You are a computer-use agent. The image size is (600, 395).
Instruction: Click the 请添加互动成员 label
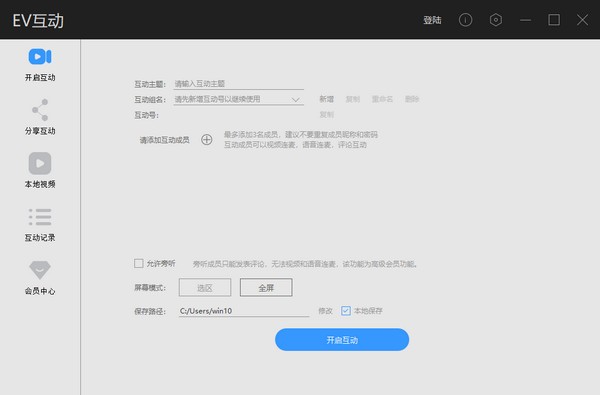[x=165, y=140]
